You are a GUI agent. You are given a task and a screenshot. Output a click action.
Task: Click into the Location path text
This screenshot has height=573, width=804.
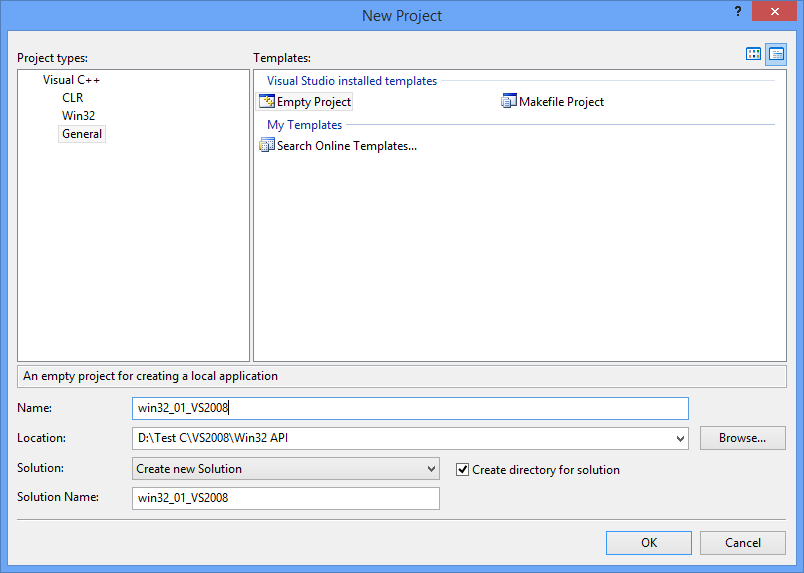click(213, 438)
